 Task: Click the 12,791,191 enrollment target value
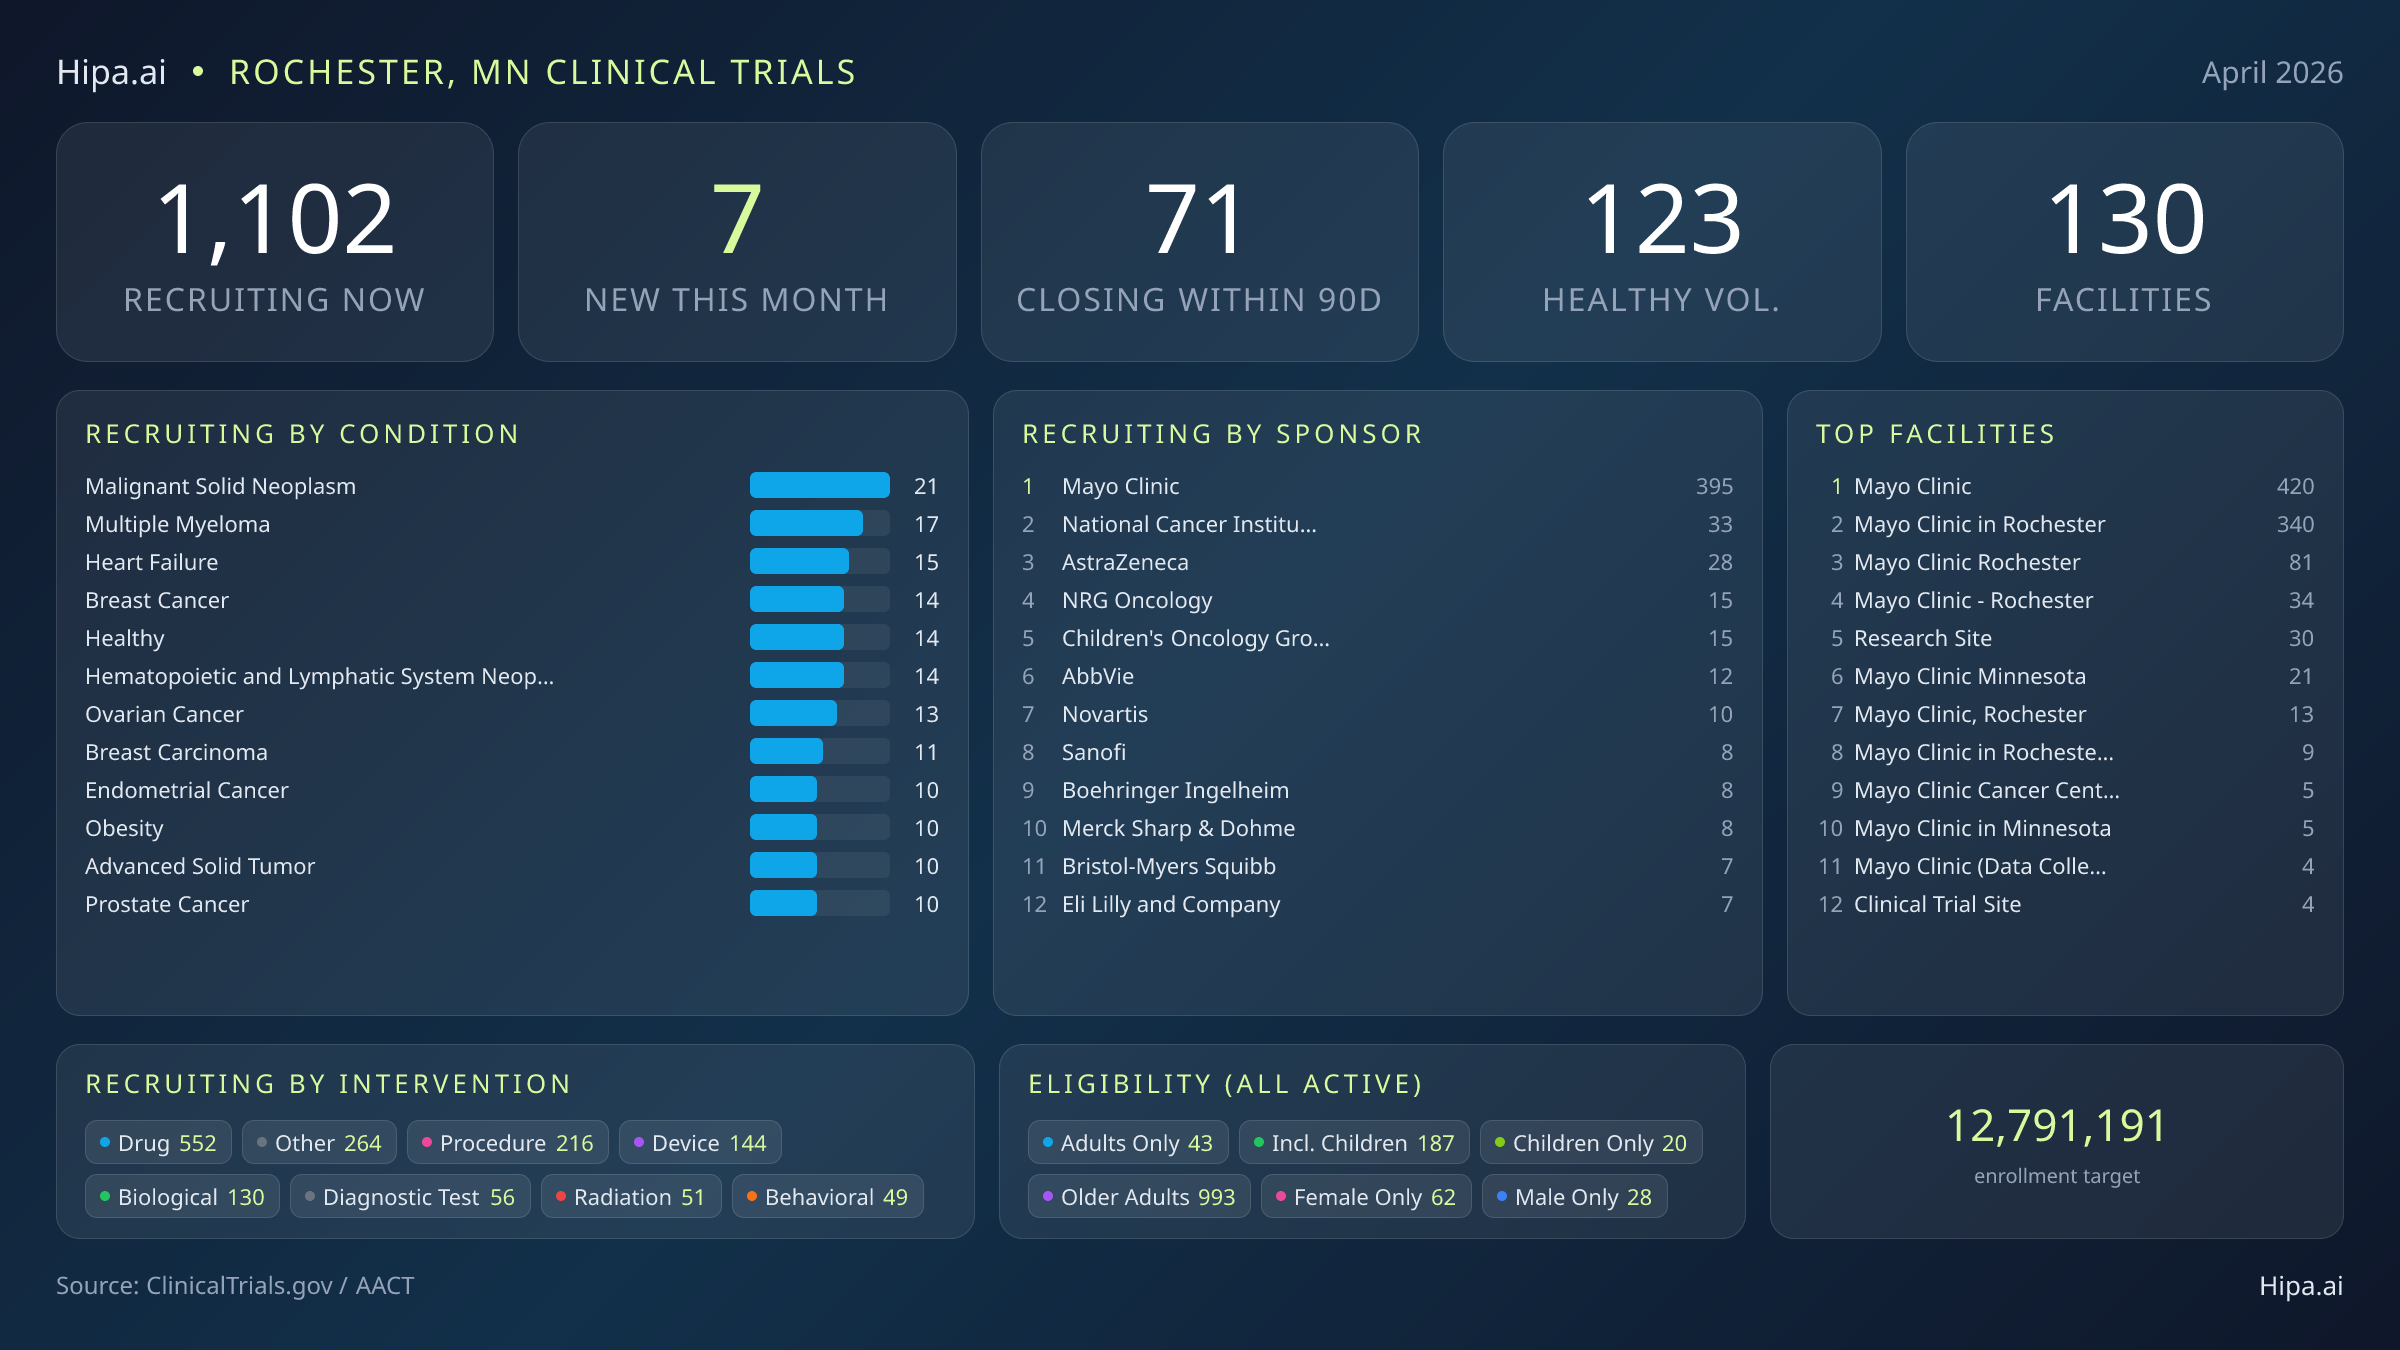(2056, 1125)
